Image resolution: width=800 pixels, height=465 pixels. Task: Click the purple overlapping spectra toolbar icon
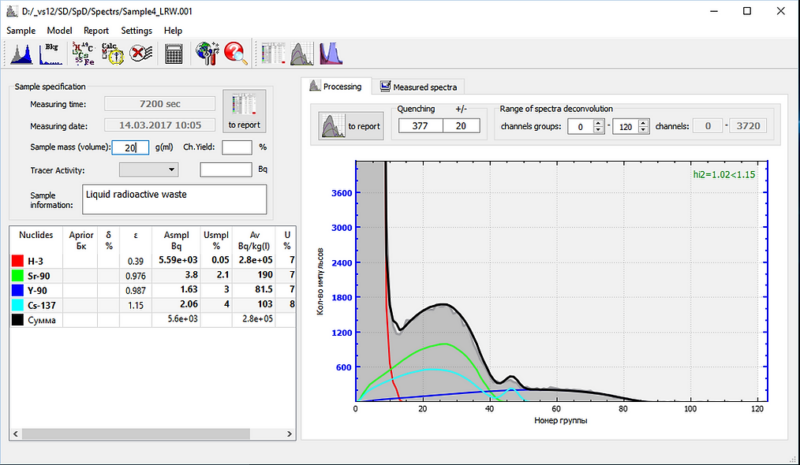point(330,54)
